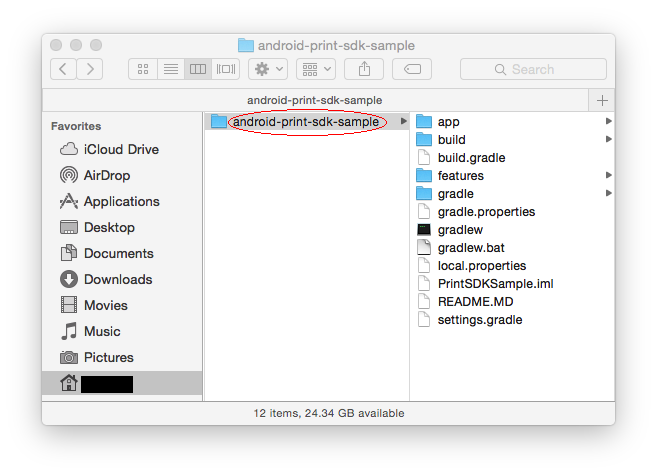Click the Favorites sidebar heading

tap(76, 126)
